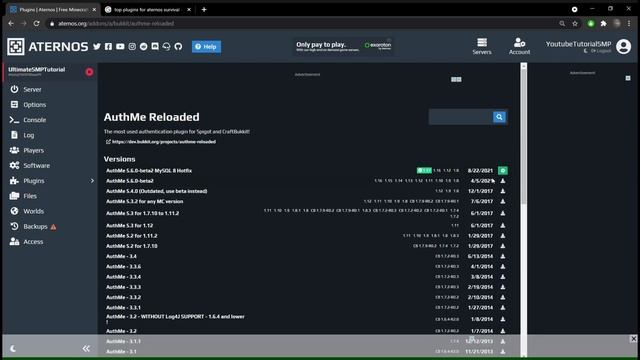Click the red server stop status icon

89,72
